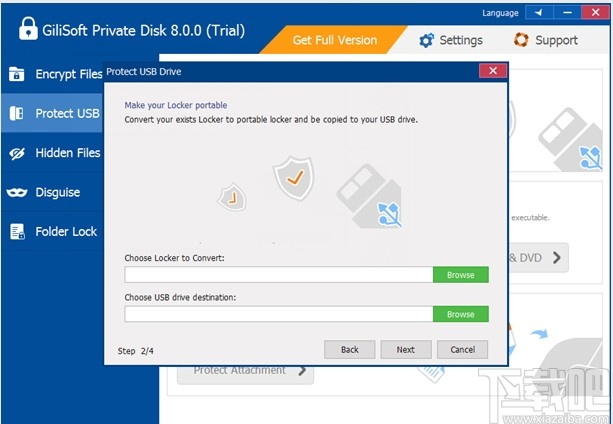The image size is (613, 424).
Task: Click the Disguise mask icon
Action: pos(17,192)
